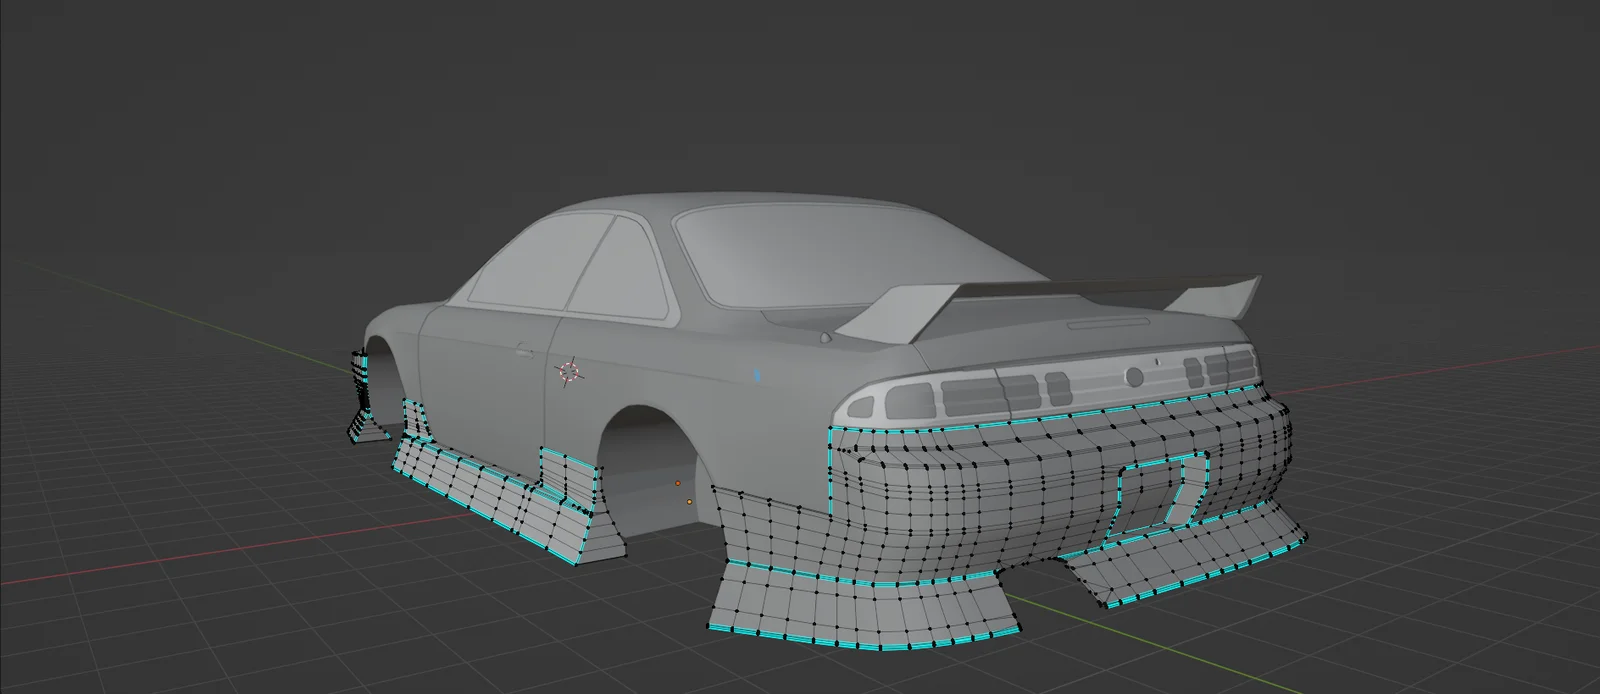Click the round emblem on the trunk
This screenshot has height=694, width=1600.
click(1134, 377)
